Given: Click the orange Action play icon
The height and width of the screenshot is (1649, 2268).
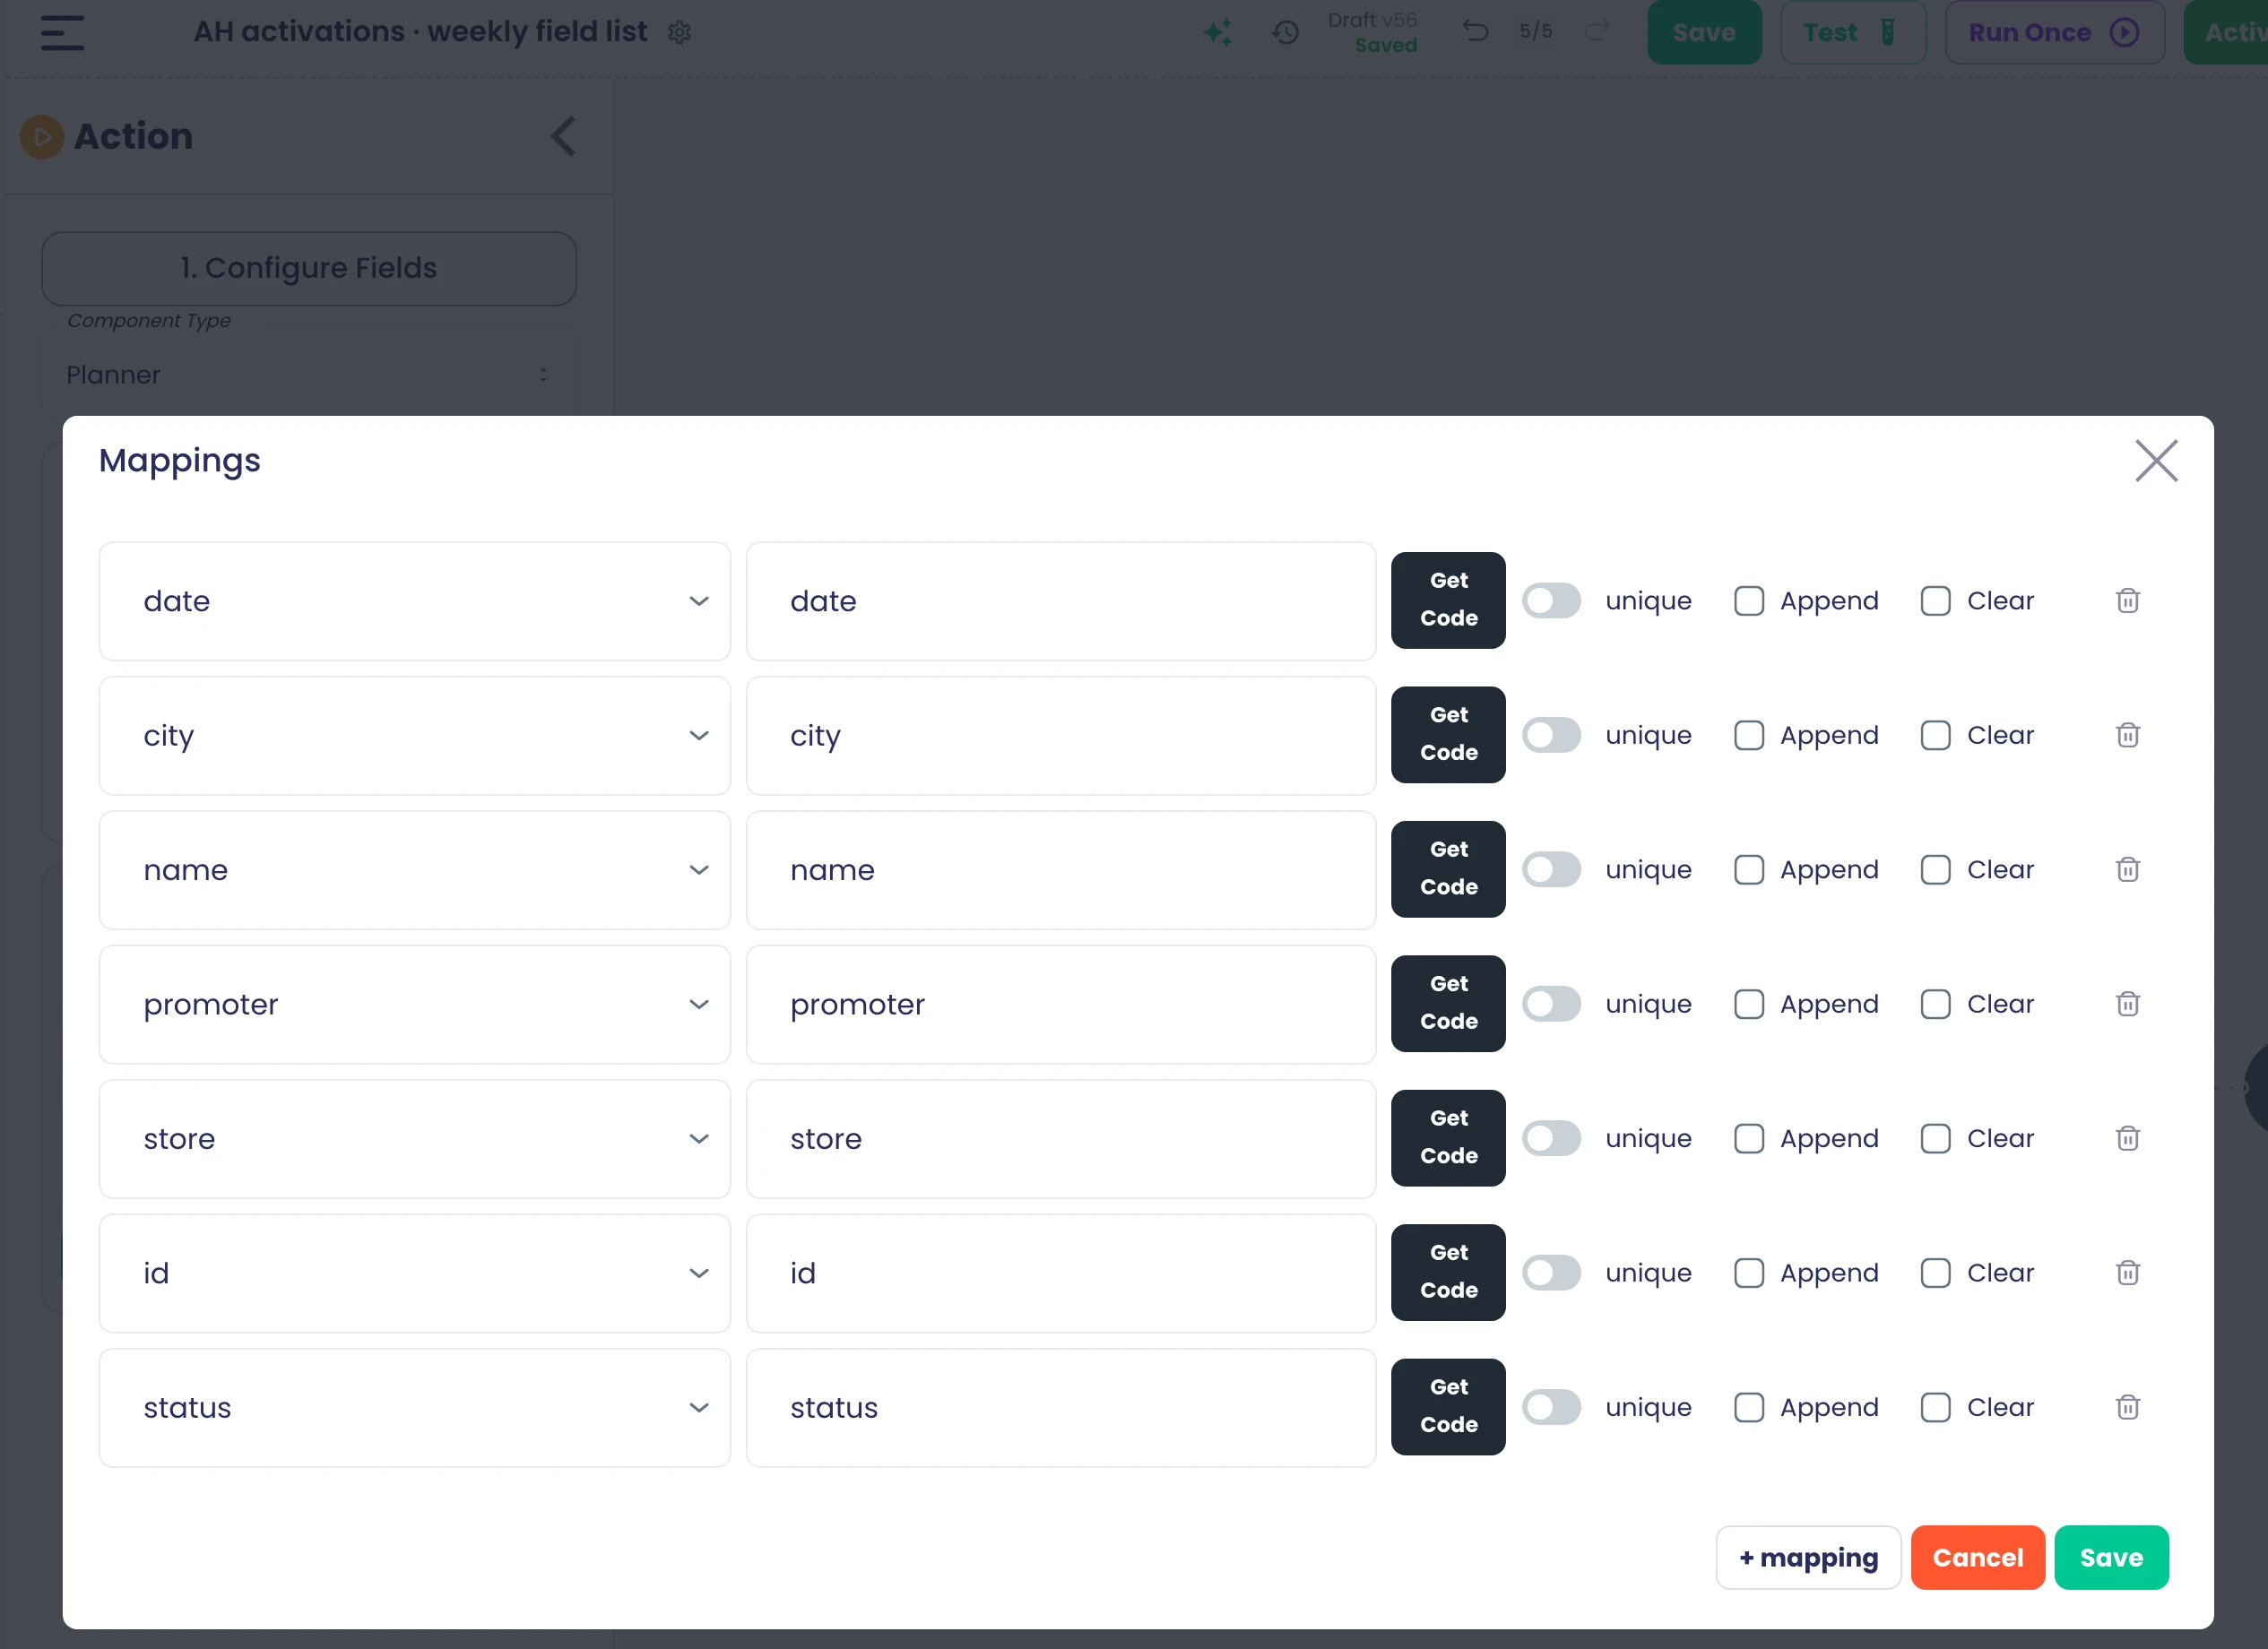Looking at the screenshot, I should pyautogui.click(x=42, y=137).
